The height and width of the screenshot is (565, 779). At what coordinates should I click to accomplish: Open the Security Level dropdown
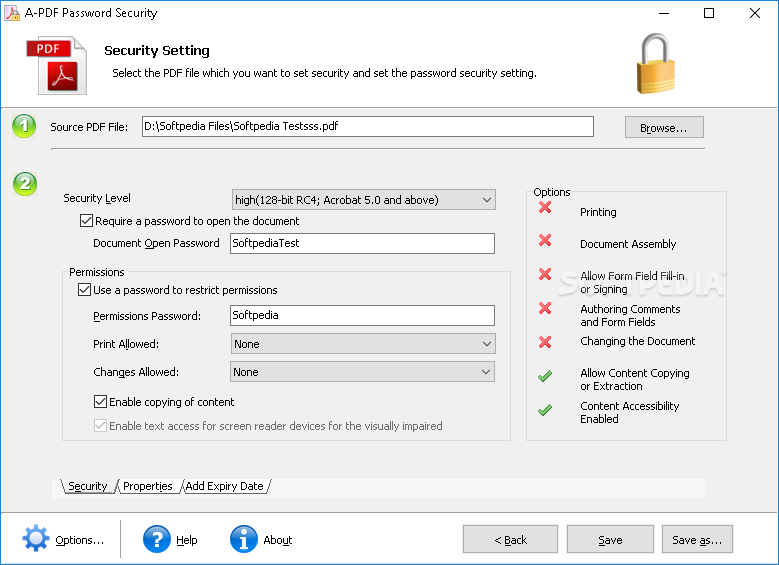pos(363,200)
